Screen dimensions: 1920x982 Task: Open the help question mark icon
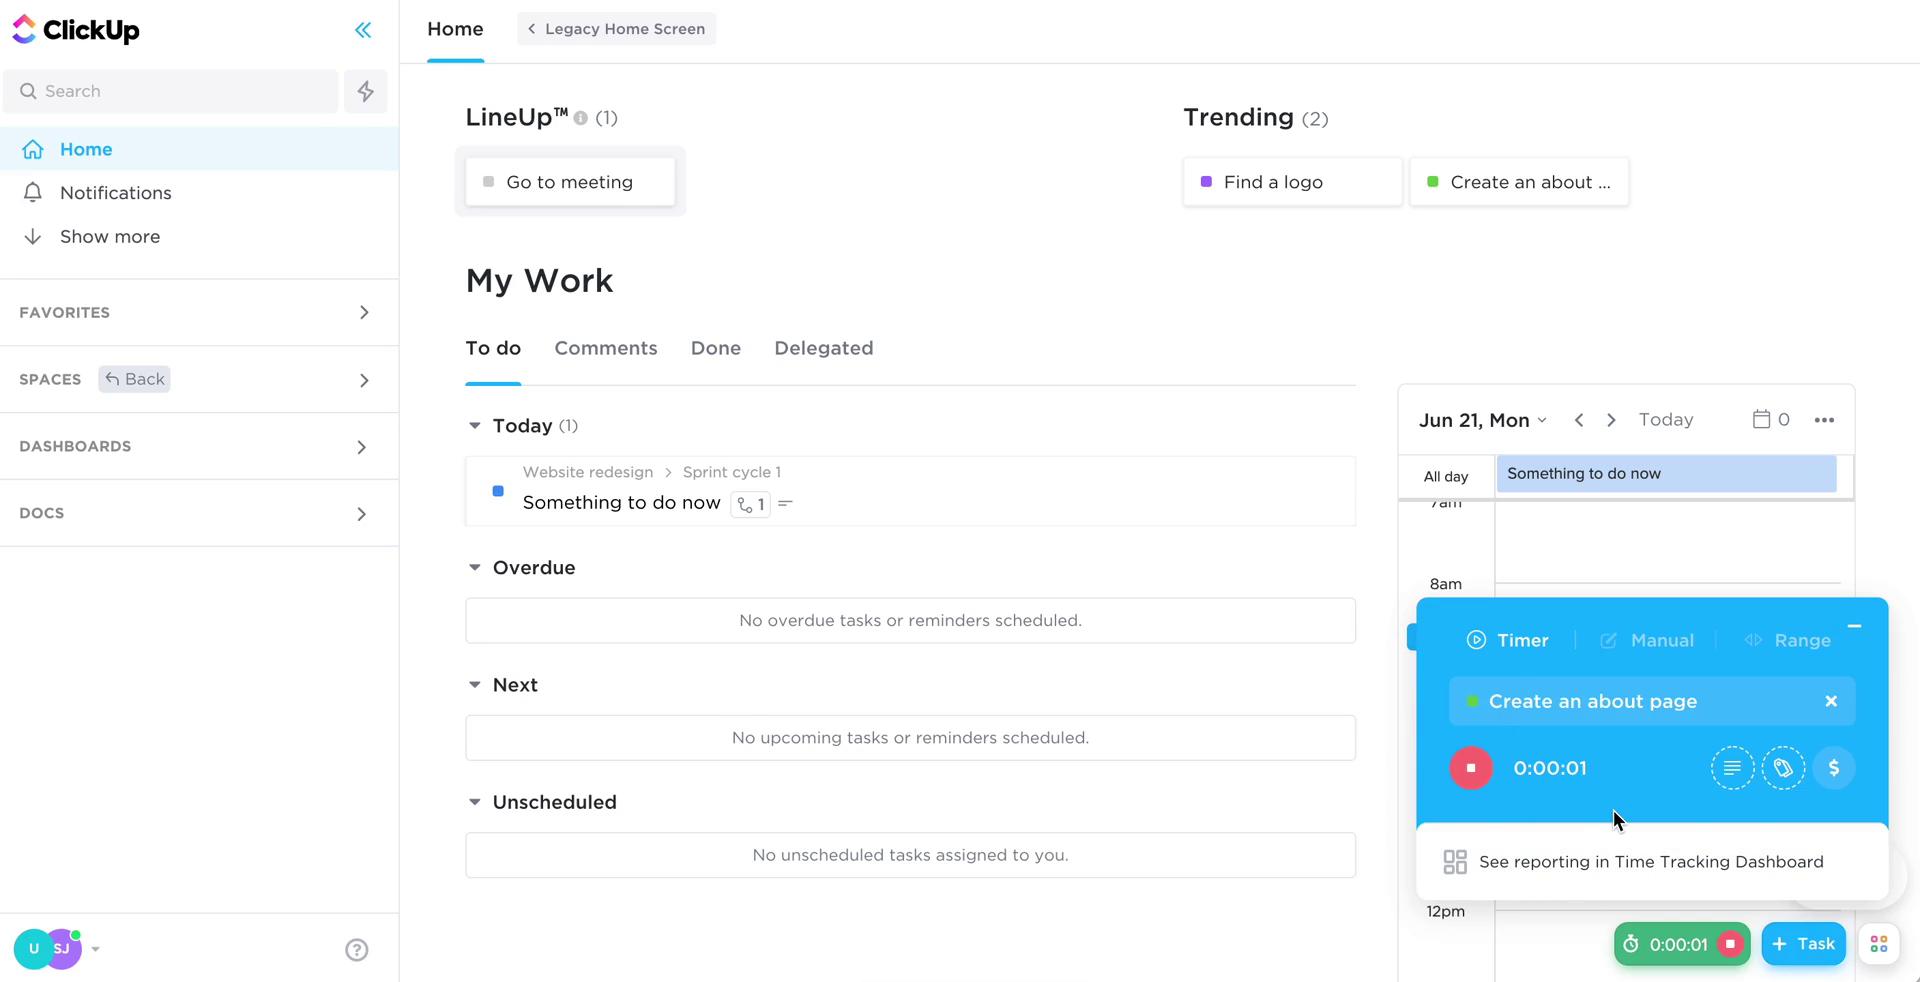coord(357,950)
